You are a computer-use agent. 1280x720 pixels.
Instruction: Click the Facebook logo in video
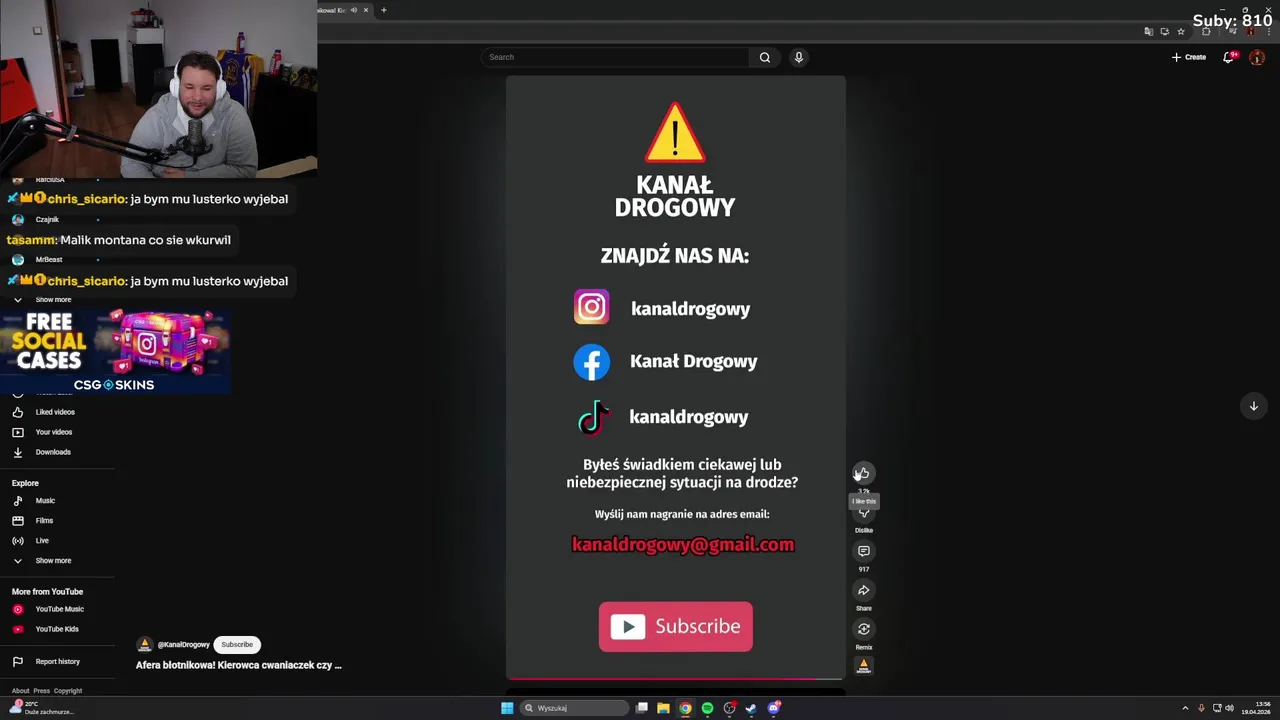[591, 362]
